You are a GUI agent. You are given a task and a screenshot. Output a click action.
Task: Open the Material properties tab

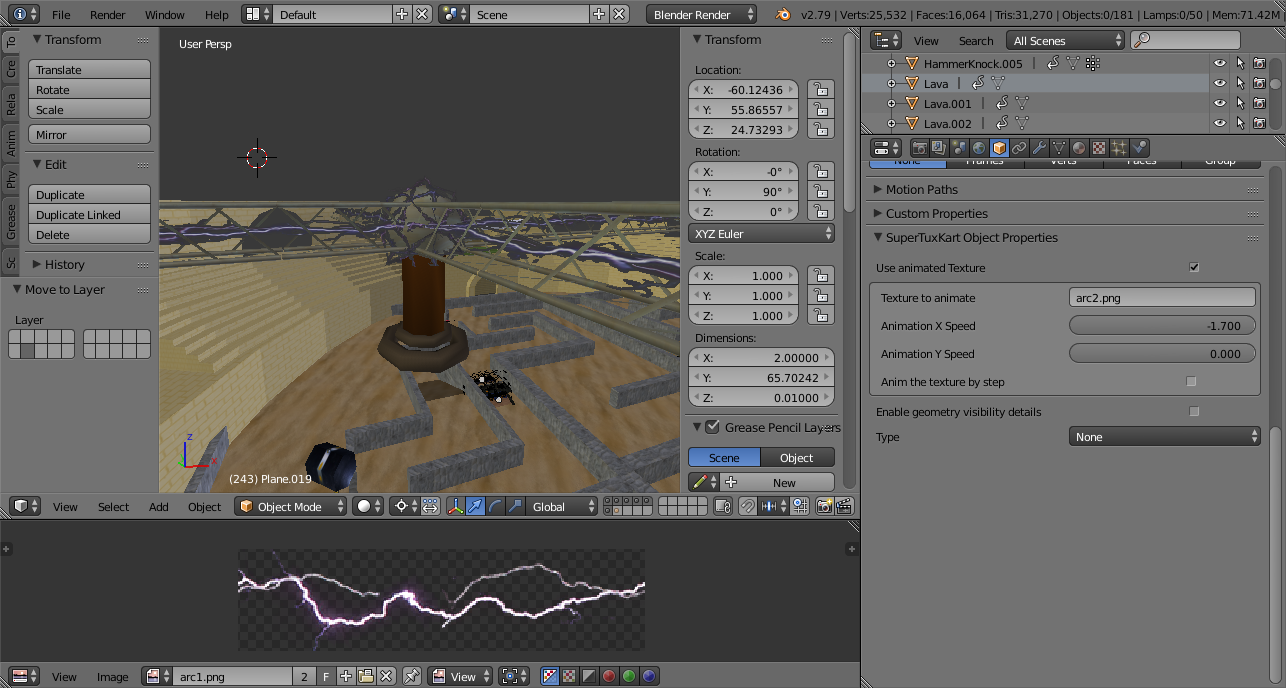click(1079, 148)
